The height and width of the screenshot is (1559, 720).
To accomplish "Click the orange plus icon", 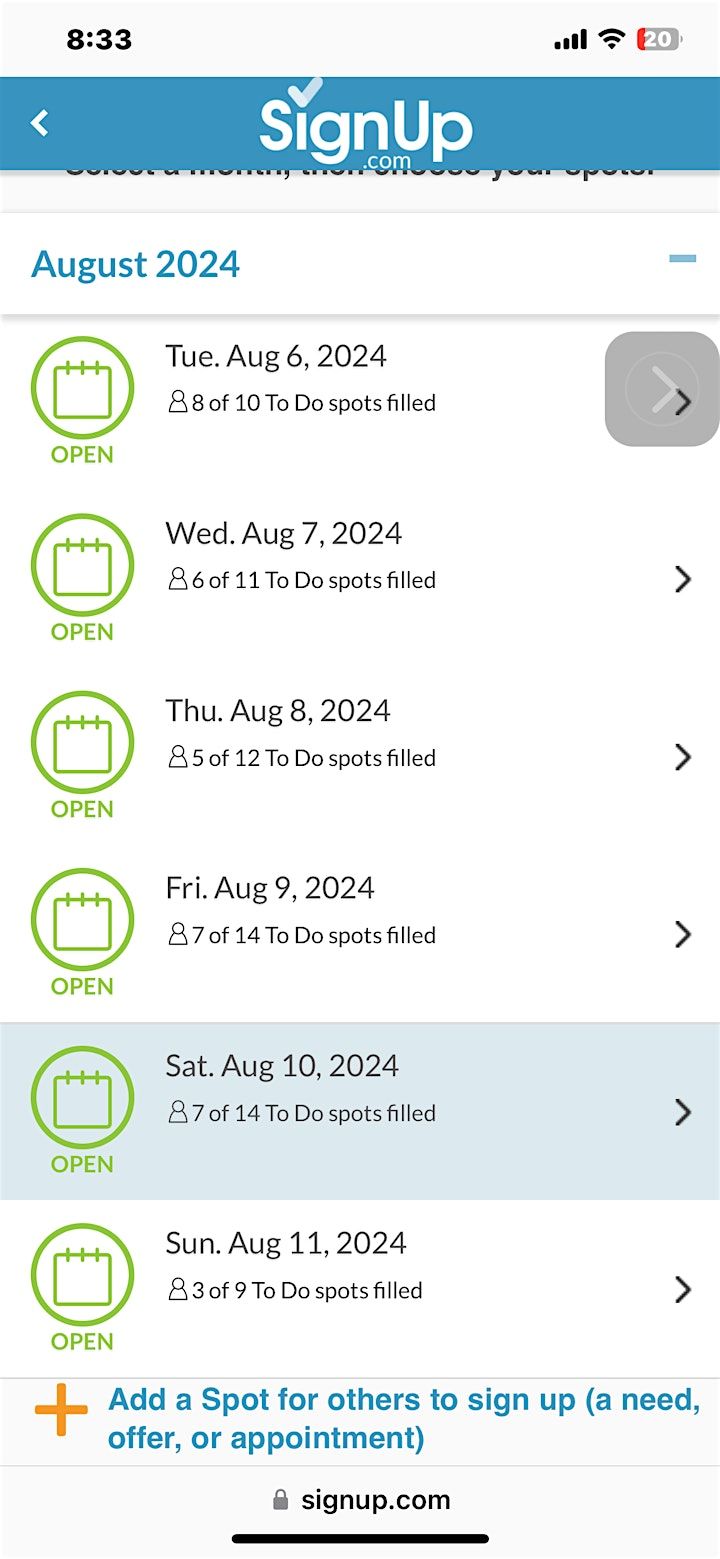I will pos(62,1409).
